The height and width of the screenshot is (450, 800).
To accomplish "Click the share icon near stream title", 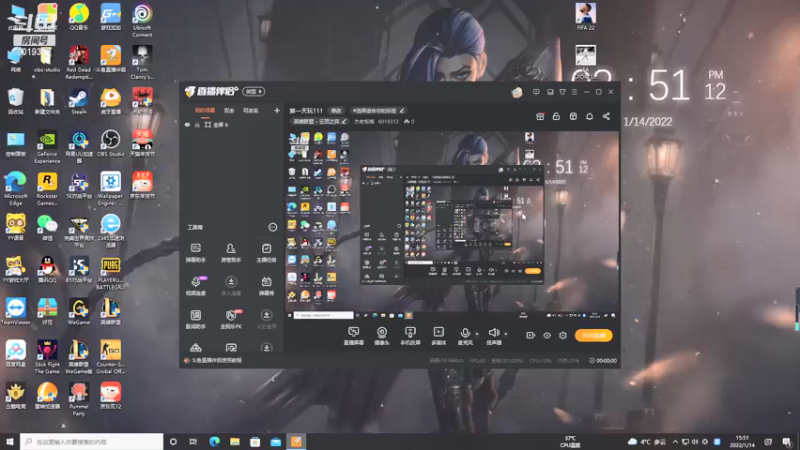I will [x=606, y=116].
